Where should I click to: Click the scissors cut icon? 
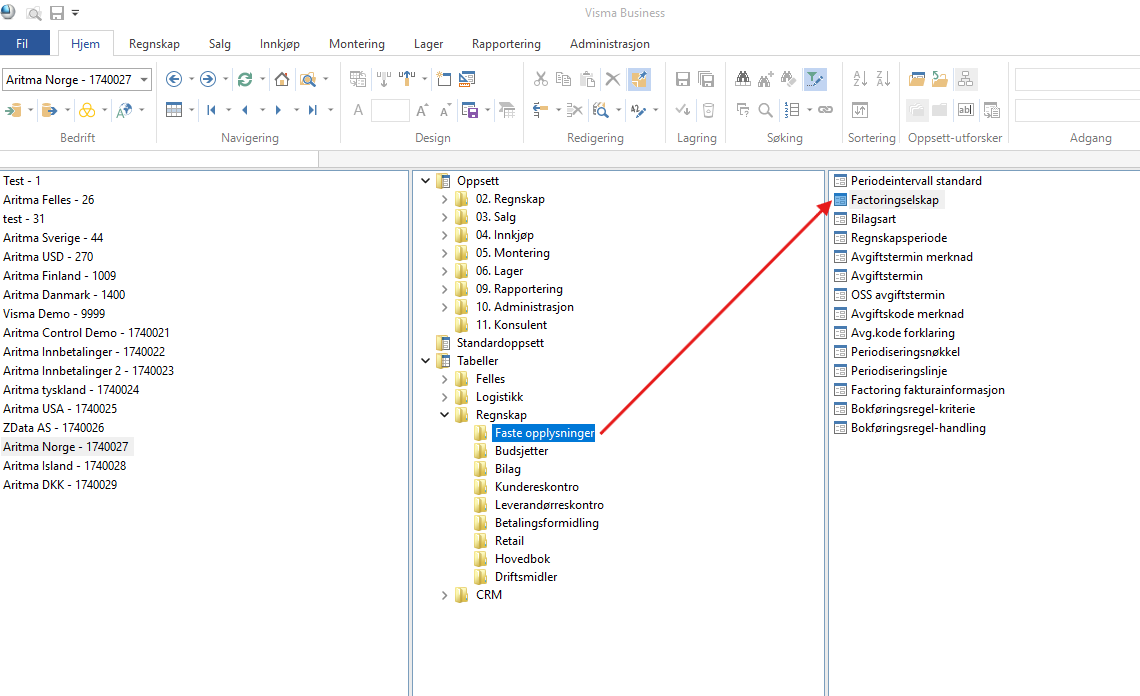point(541,79)
